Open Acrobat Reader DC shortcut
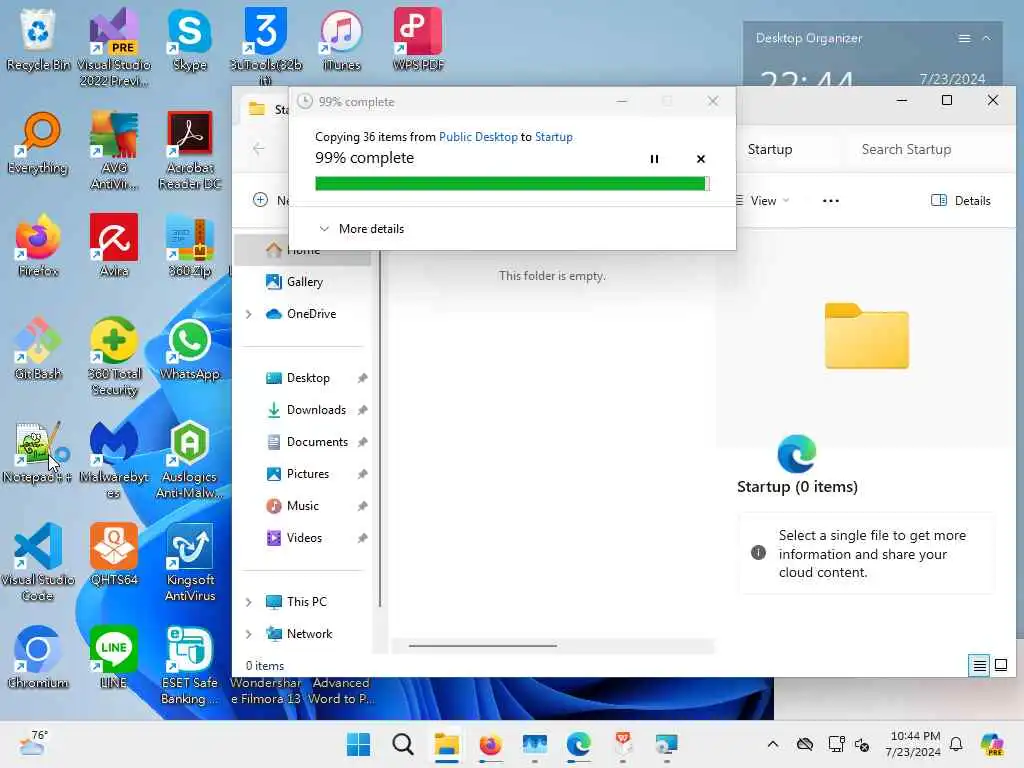Viewport: 1024px width, 768px height. 189,152
